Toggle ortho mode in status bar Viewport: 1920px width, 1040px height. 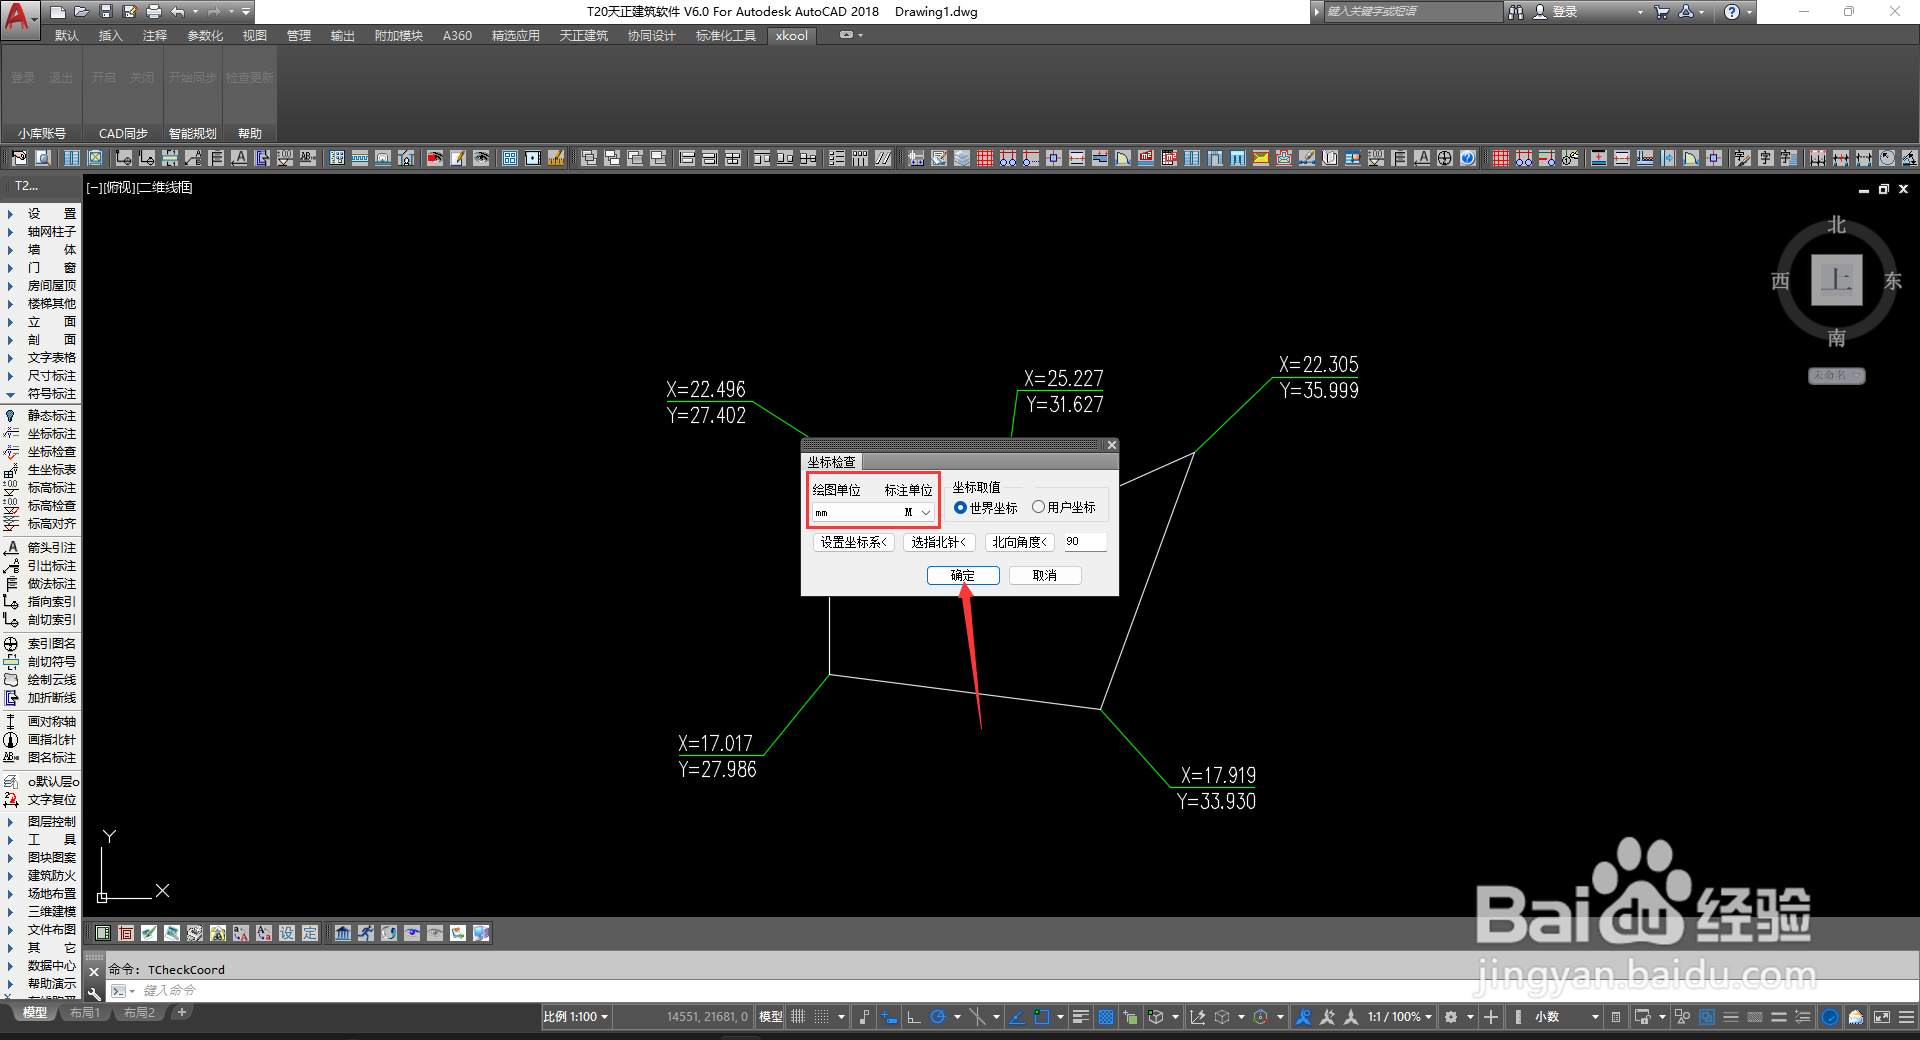(914, 1017)
